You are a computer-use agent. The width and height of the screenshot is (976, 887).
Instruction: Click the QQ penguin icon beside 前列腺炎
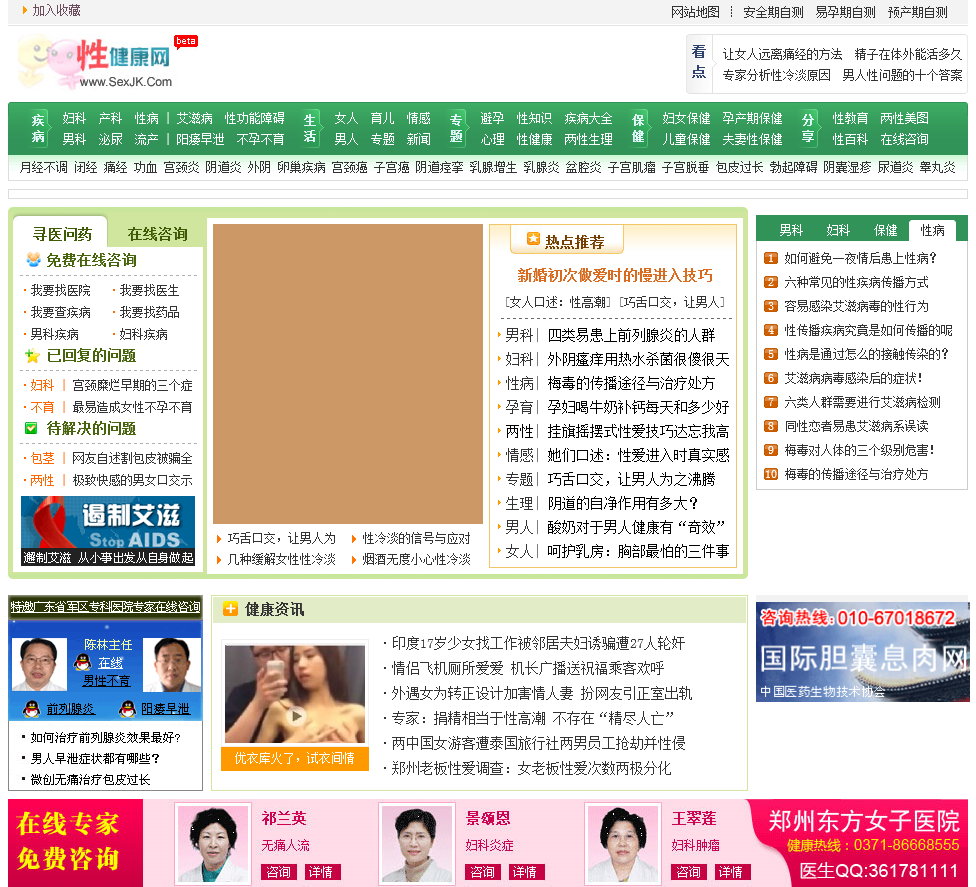tap(31, 708)
